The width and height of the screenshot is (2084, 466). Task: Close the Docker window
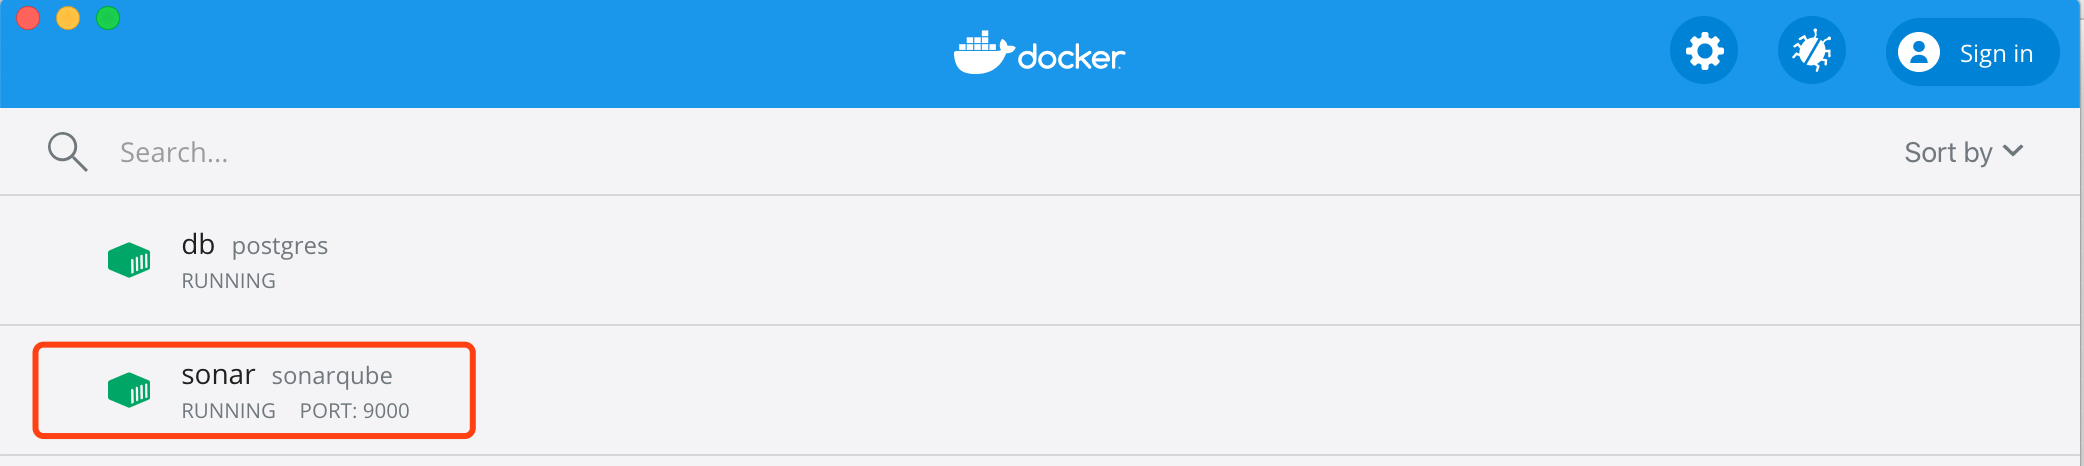[x=28, y=18]
